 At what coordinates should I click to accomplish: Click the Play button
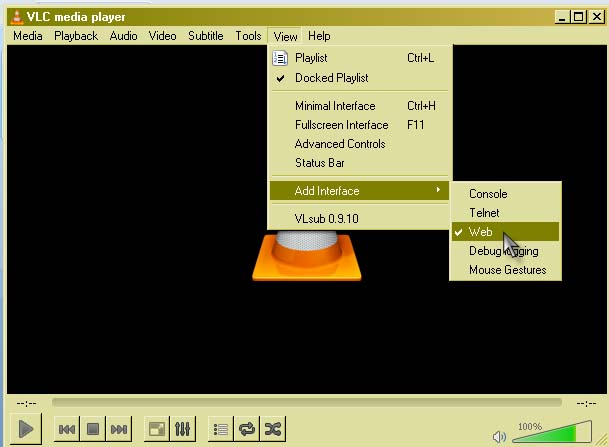[x=26, y=429]
